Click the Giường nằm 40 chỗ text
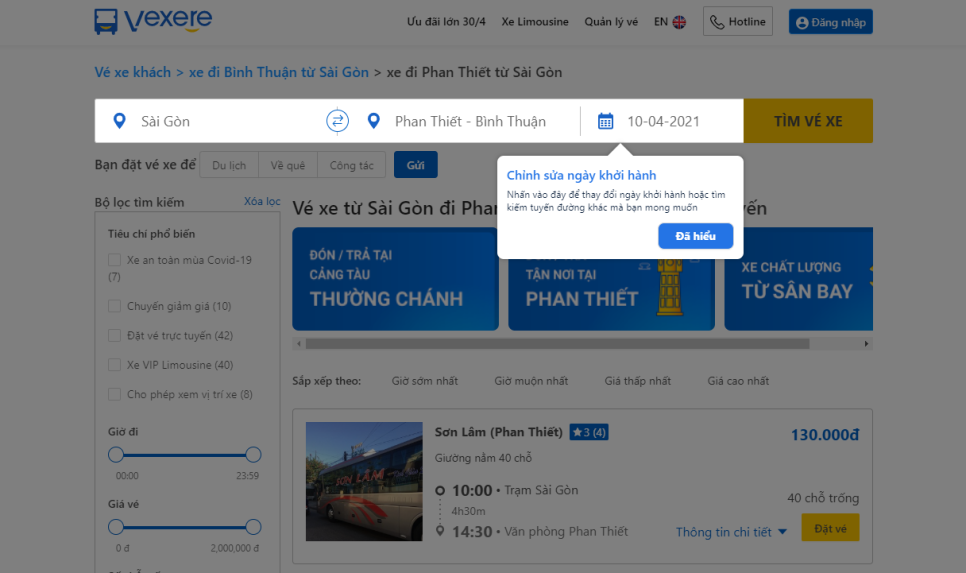This screenshot has width=966, height=573. click(483, 458)
